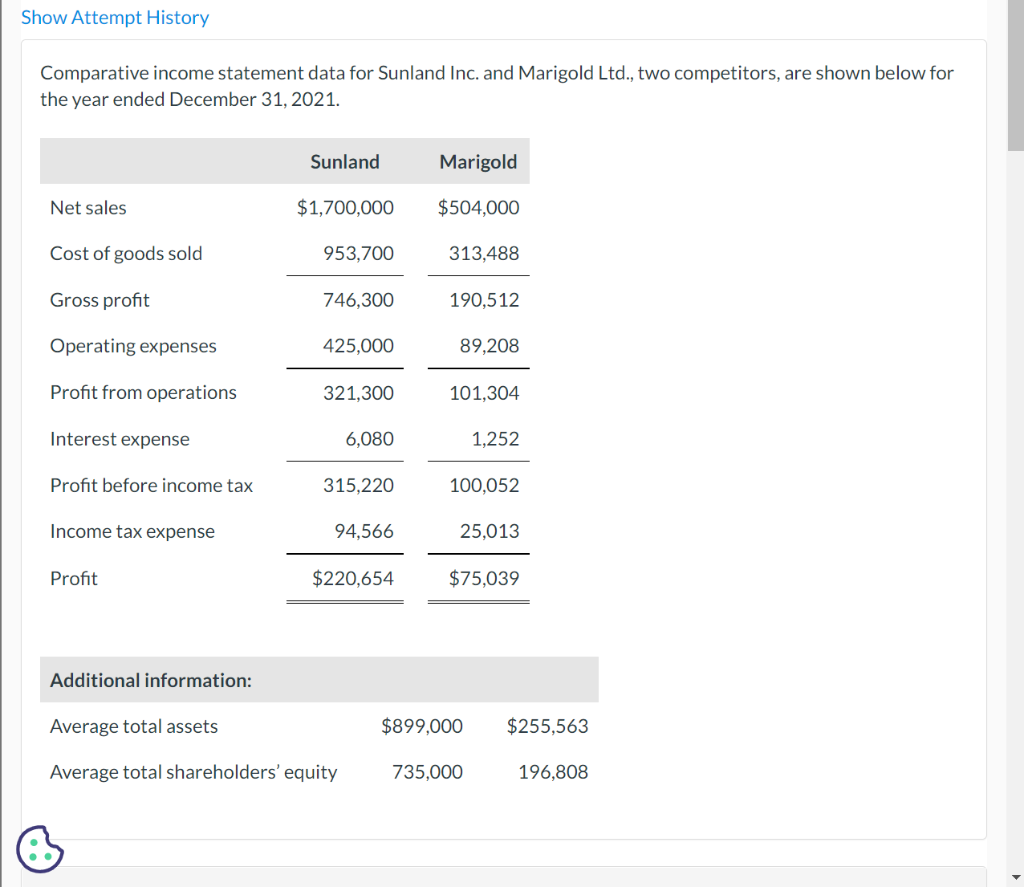Select the Sunland column header
The width and height of the screenshot is (1024, 887).
point(344,161)
